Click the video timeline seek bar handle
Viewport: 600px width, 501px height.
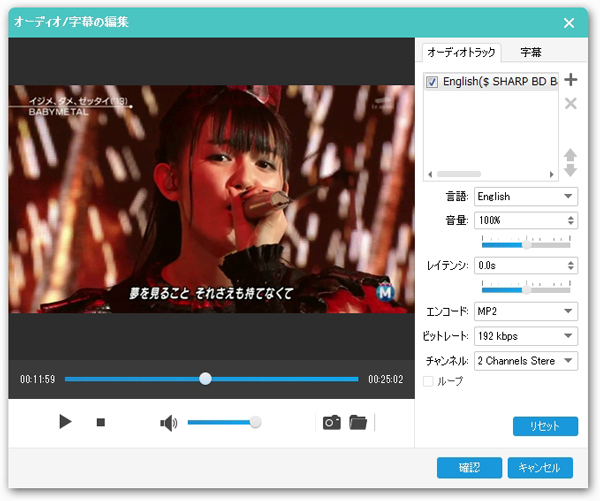[x=205, y=379]
